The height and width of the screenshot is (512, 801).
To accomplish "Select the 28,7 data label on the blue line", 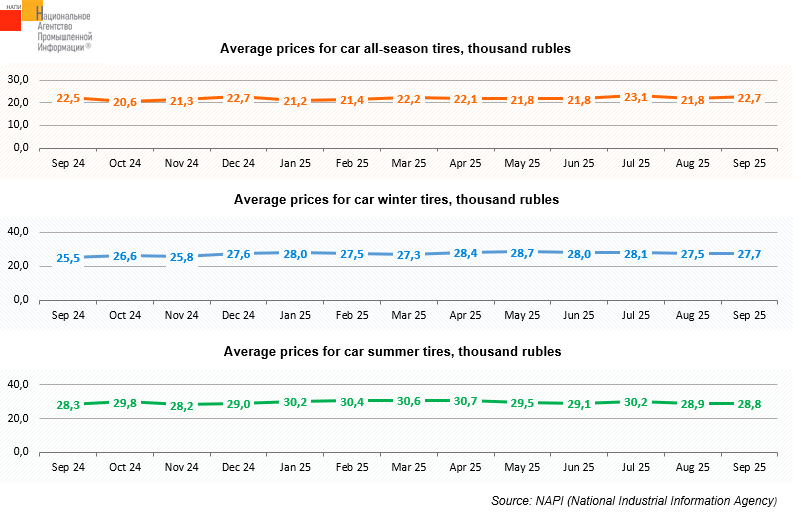I will [x=522, y=252].
